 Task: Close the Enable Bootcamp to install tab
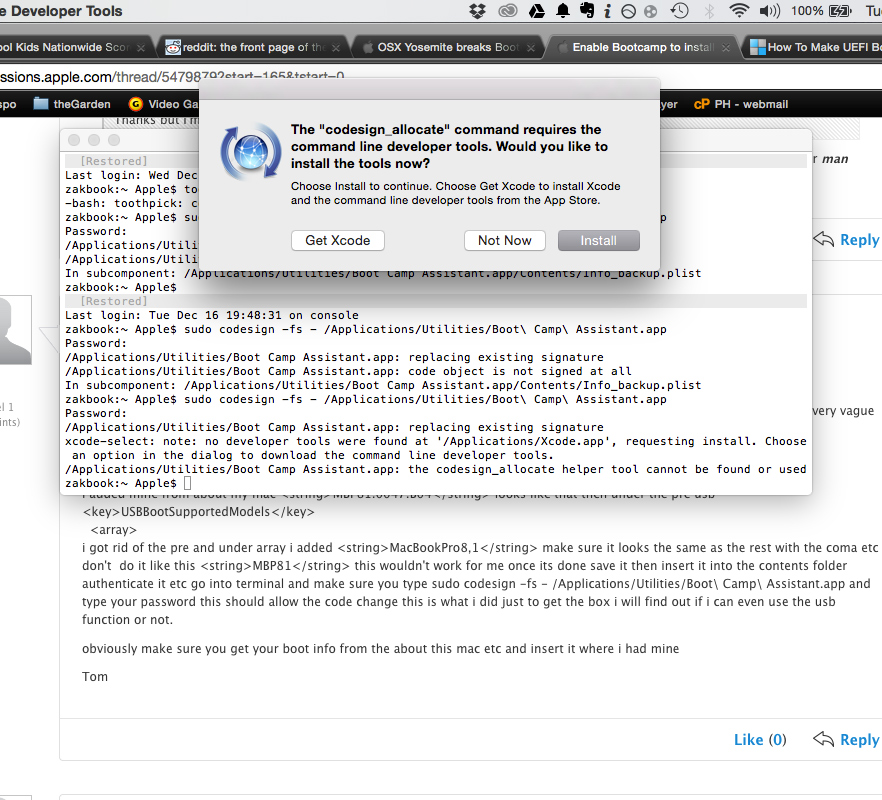pyautogui.click(x=726, y=48)
